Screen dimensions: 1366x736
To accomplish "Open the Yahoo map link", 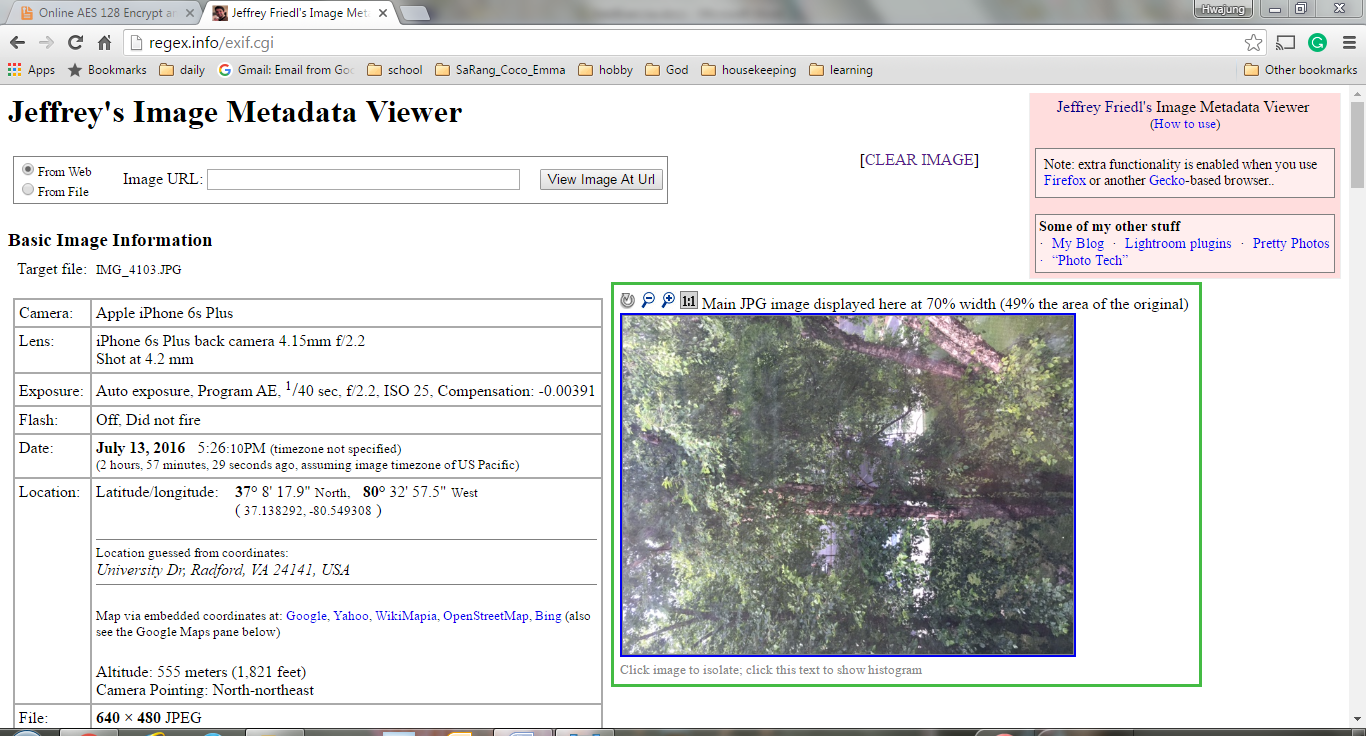I will coord(351,616).
